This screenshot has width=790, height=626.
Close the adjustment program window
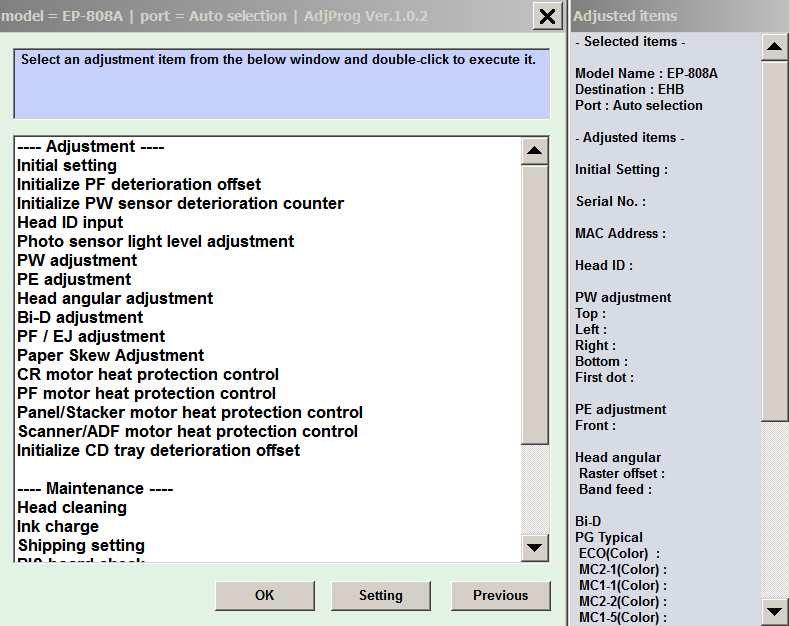pos(547,16)
